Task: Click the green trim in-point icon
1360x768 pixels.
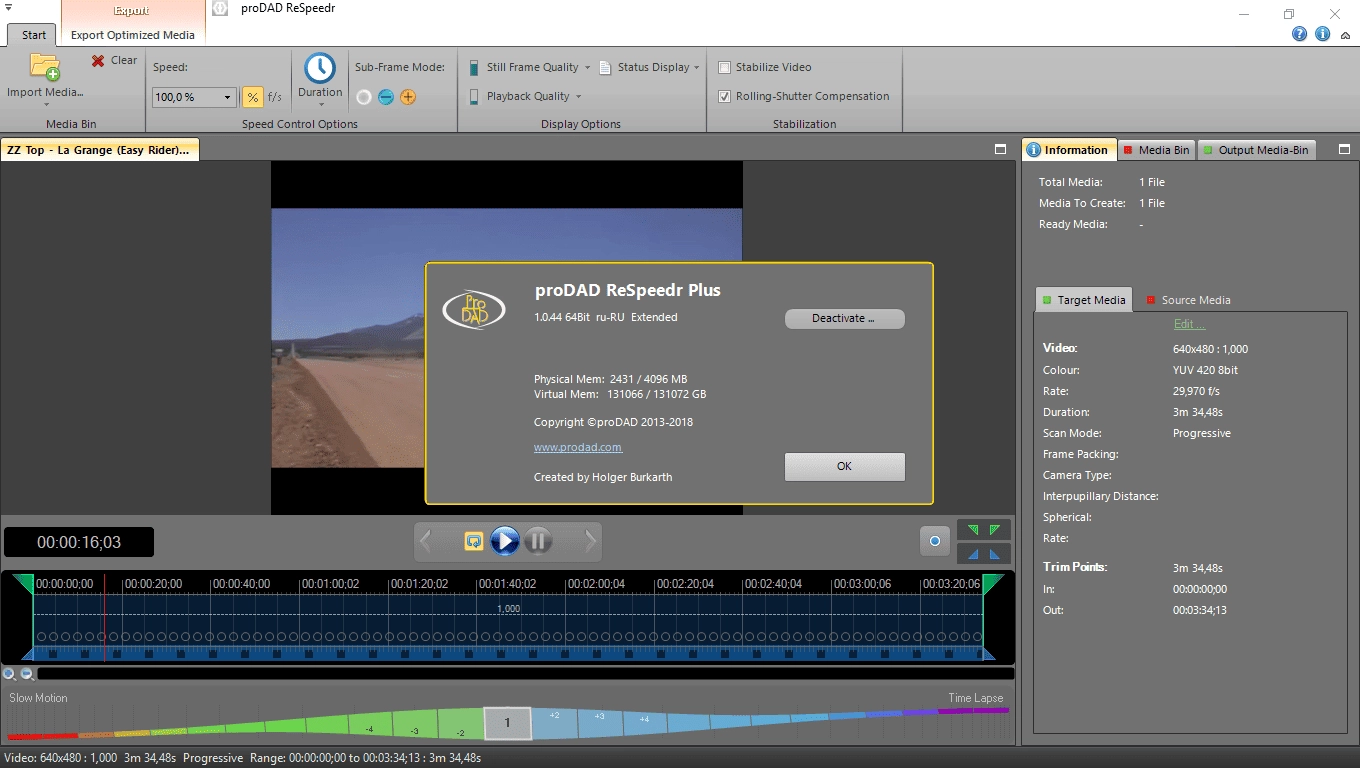Action: tap(973, 529)
